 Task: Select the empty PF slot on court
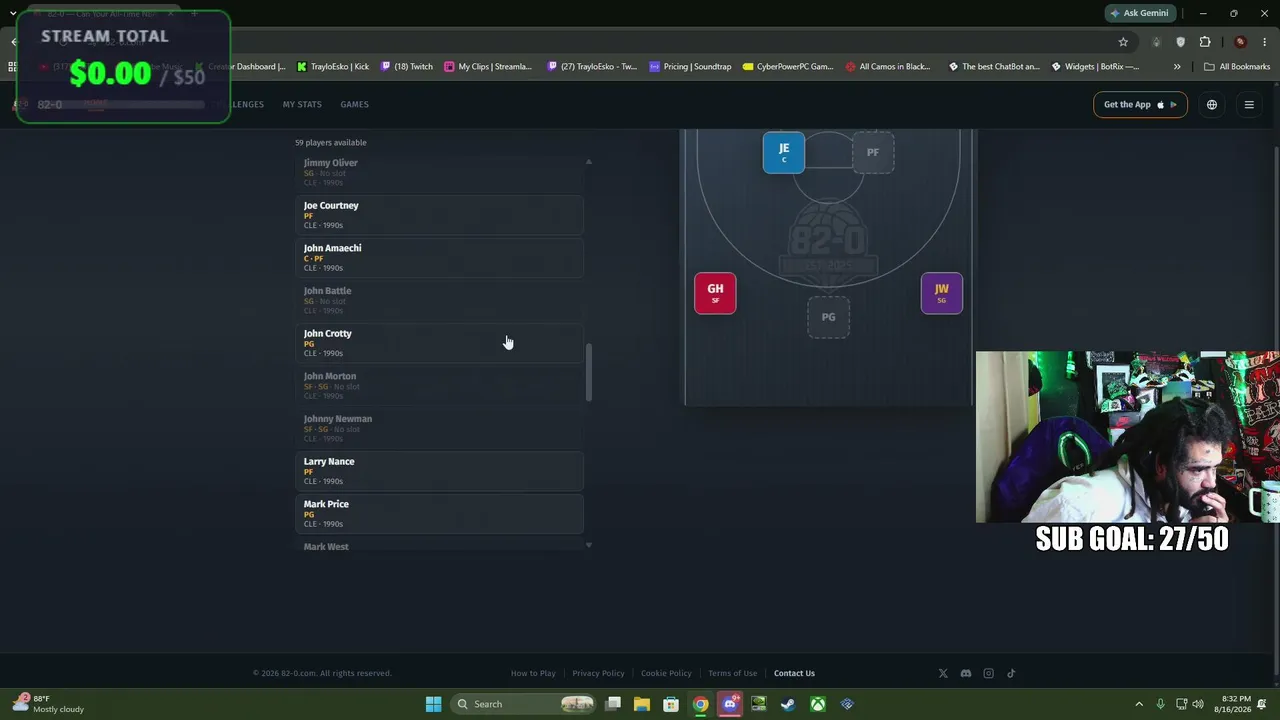pyautogui.click(x=873, y=152)
